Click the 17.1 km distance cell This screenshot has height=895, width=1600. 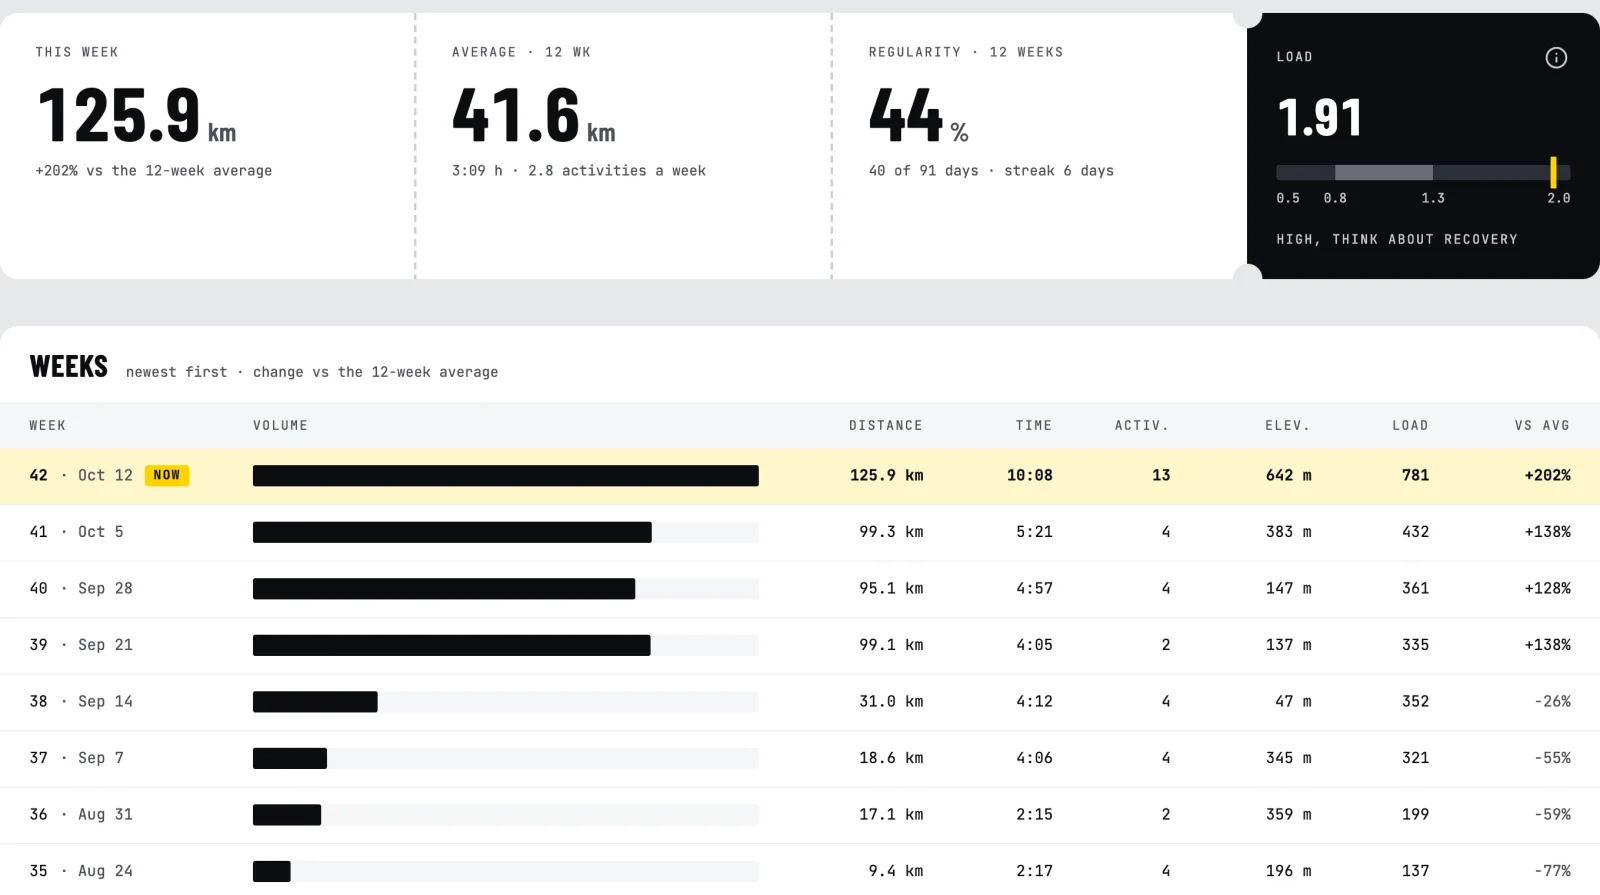(891, 814)
